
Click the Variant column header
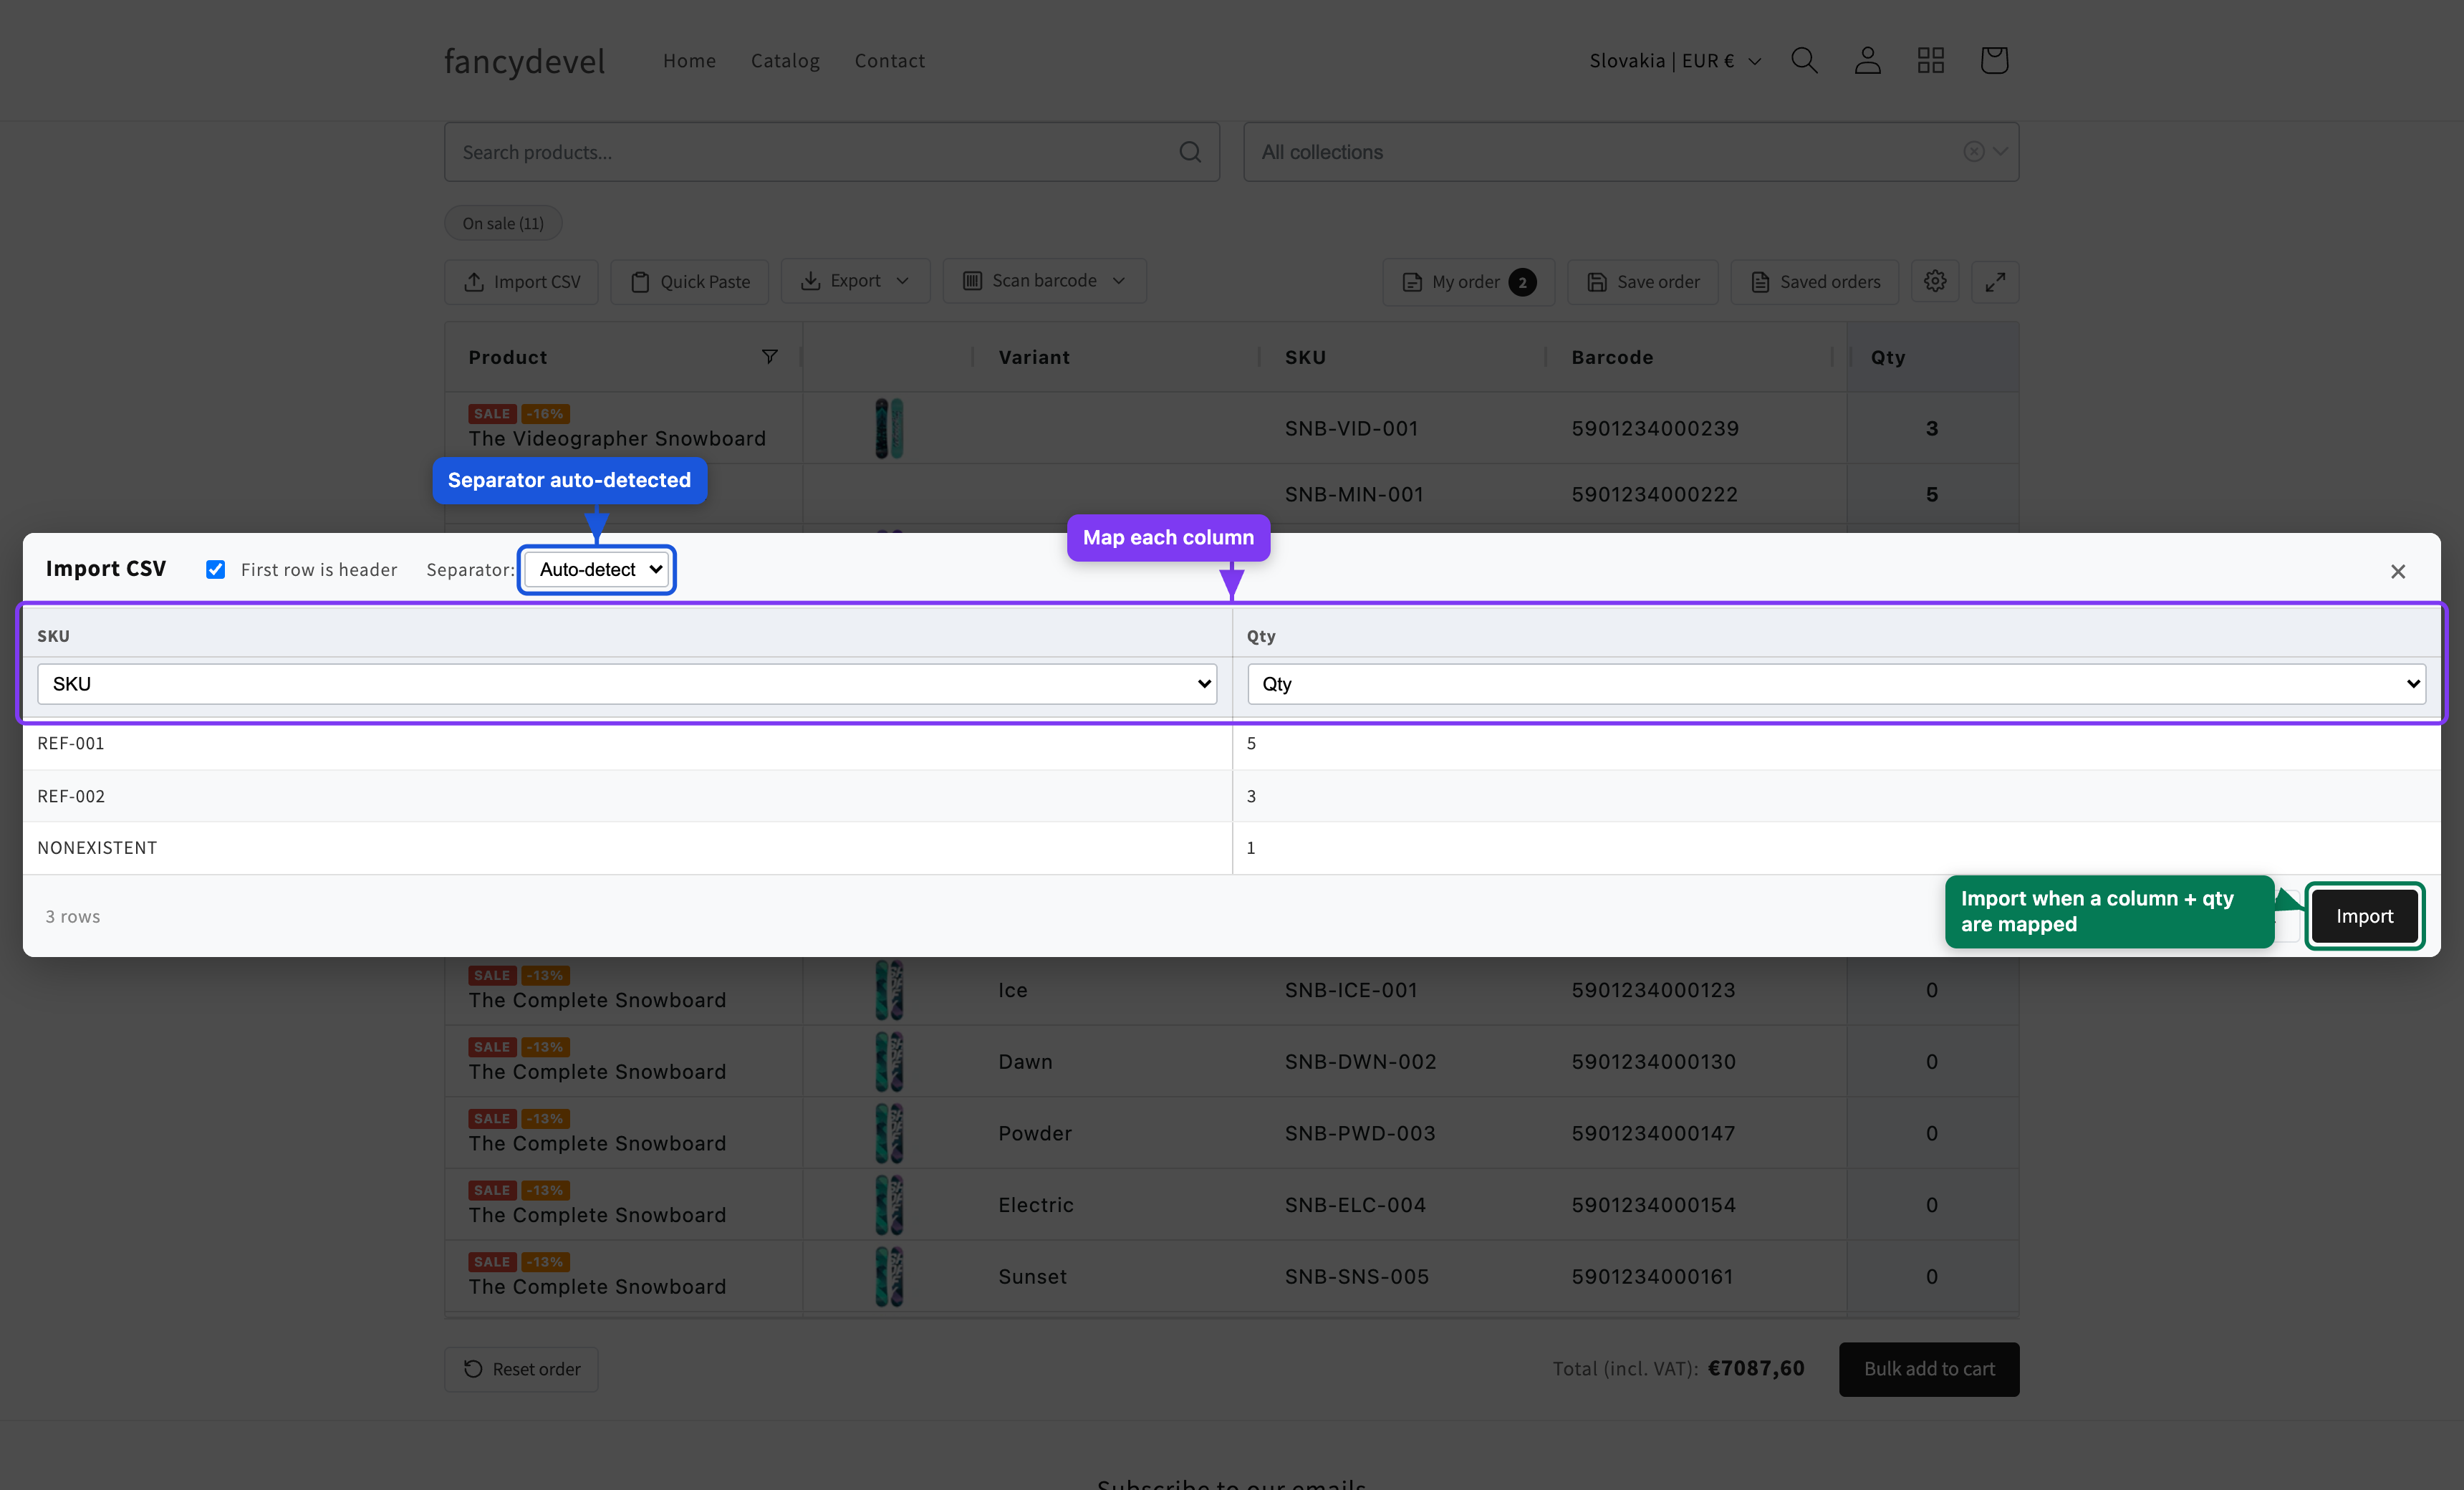1034,357
